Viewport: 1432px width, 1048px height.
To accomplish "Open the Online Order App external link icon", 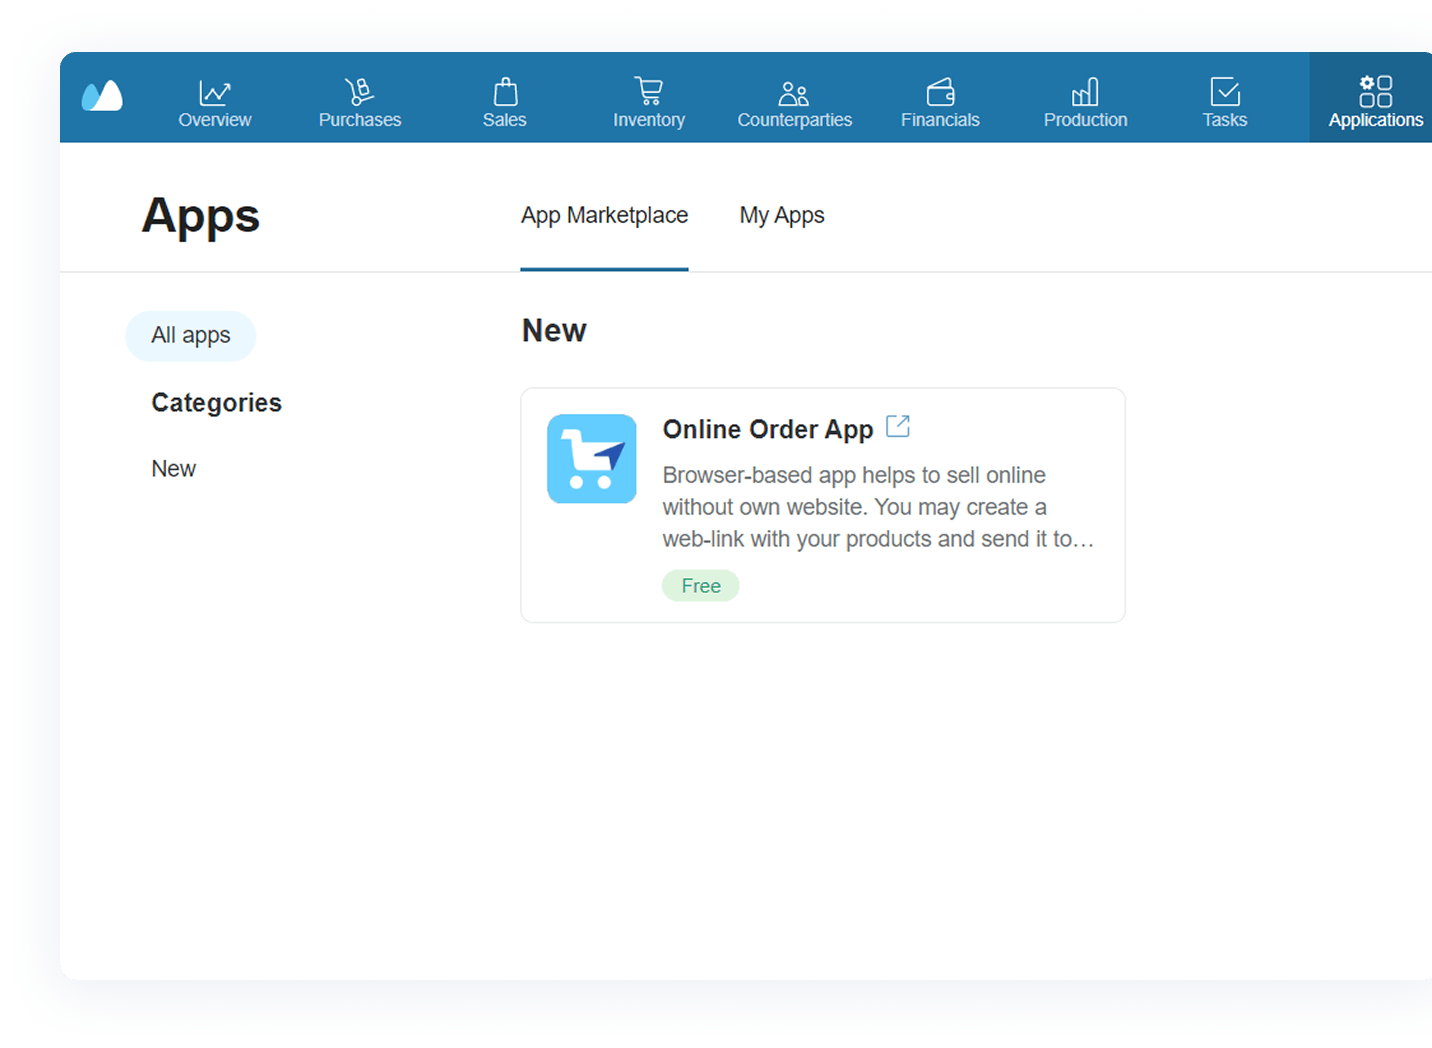I will click(898, 426).
